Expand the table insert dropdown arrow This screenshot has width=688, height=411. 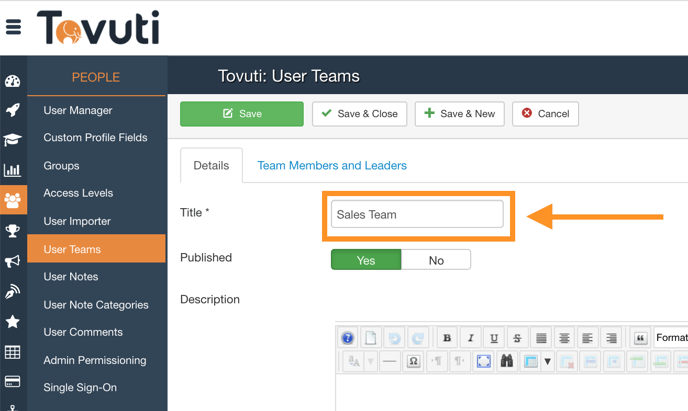click(547, 361)
